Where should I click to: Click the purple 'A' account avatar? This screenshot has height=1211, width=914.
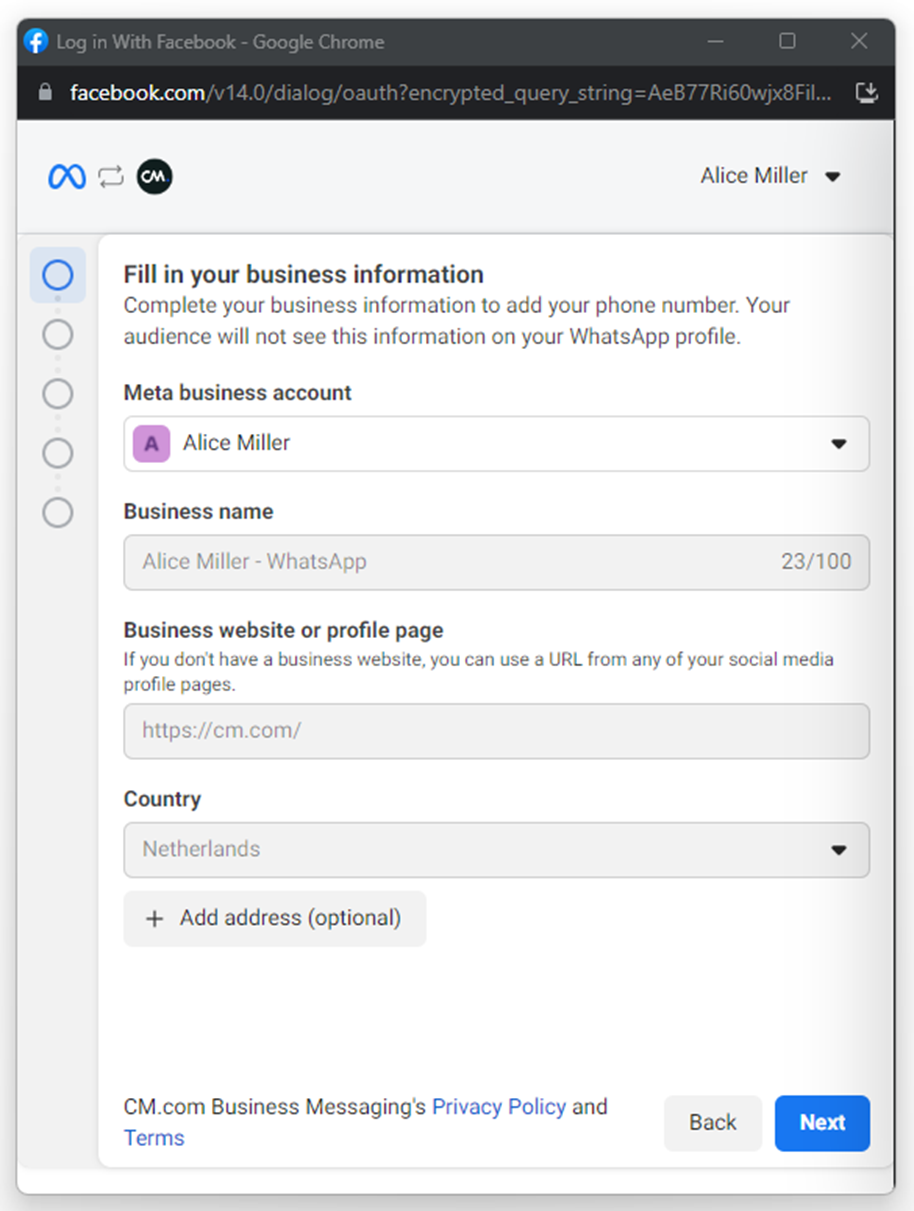151,443
